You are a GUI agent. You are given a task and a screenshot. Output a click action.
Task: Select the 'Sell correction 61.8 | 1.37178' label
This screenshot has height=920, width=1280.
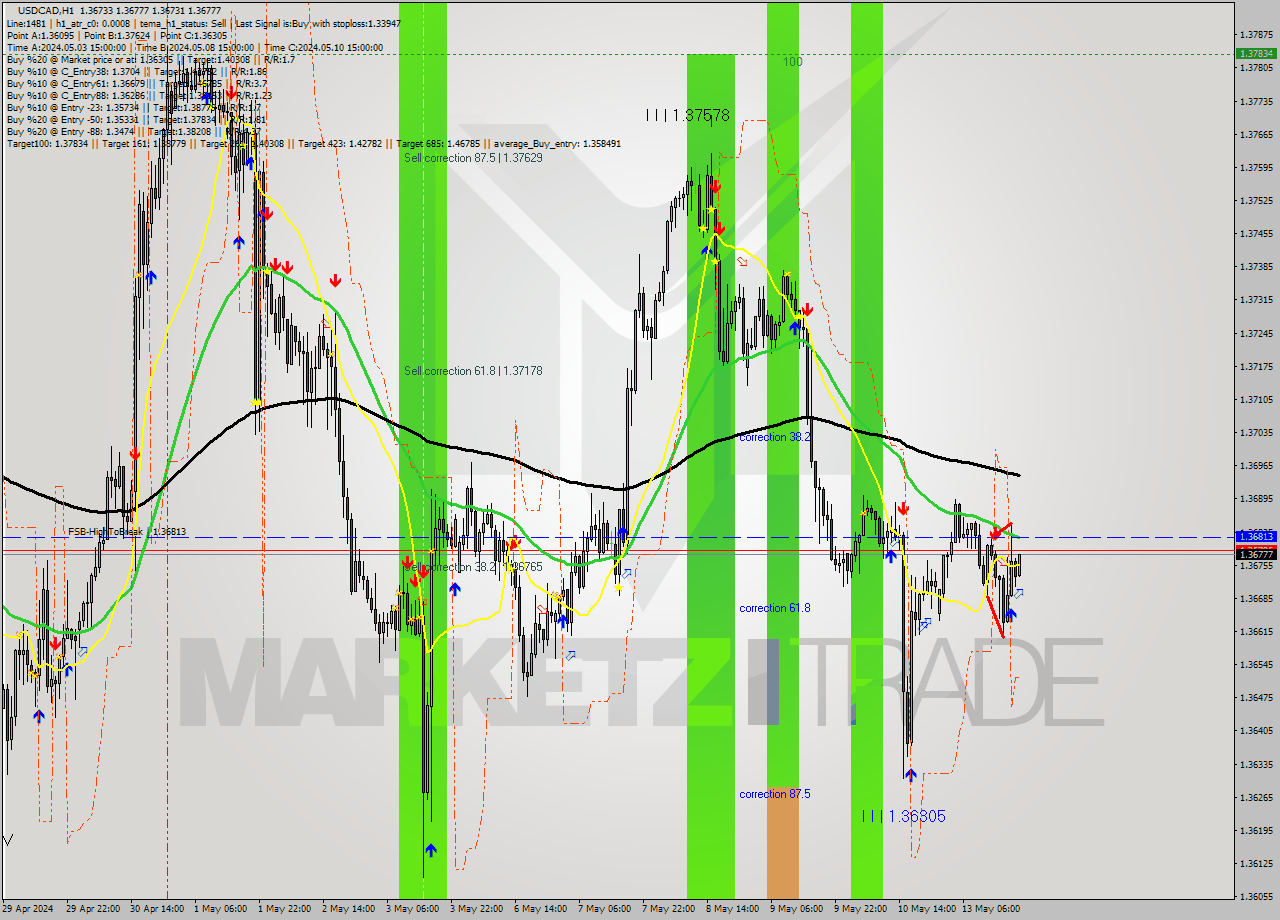(x=473, y=371)
